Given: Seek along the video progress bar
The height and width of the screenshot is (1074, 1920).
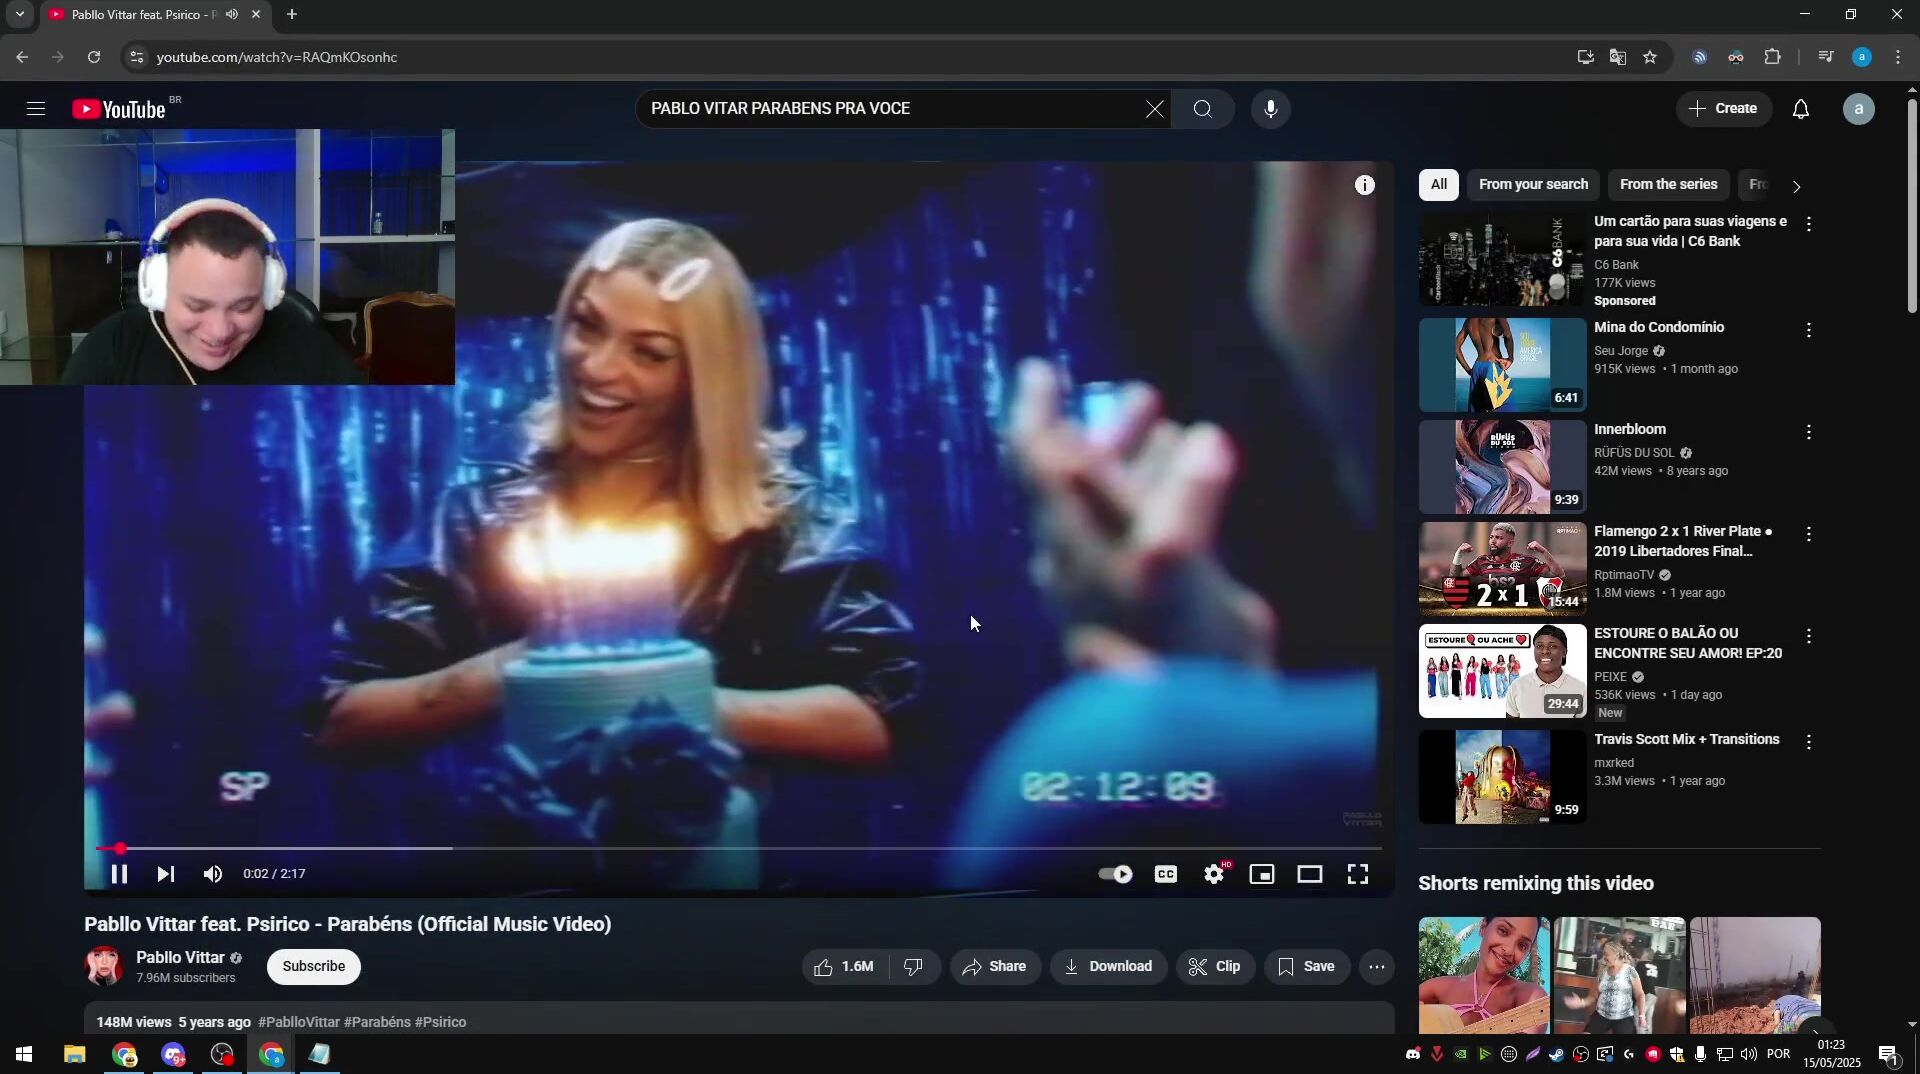Looking at the screenshot, I should coord(739,848).
